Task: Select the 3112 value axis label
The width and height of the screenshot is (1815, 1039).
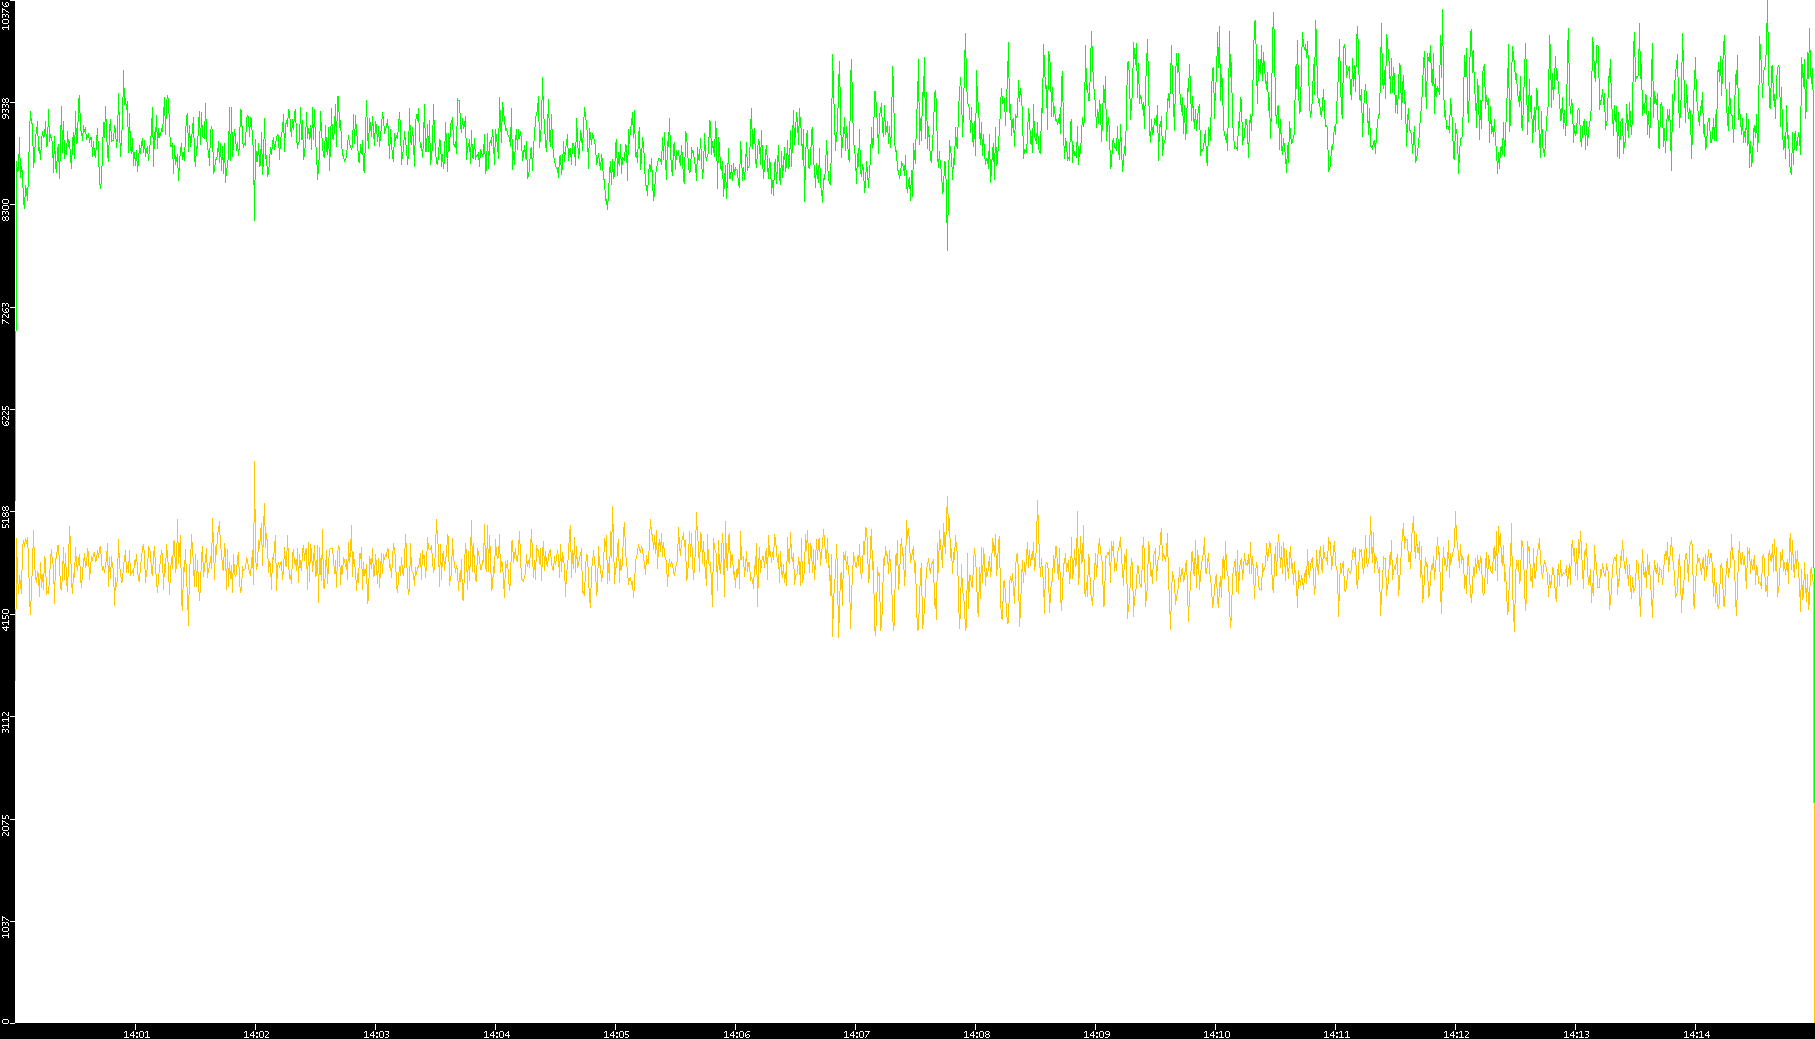Action: tap(7, 722)
